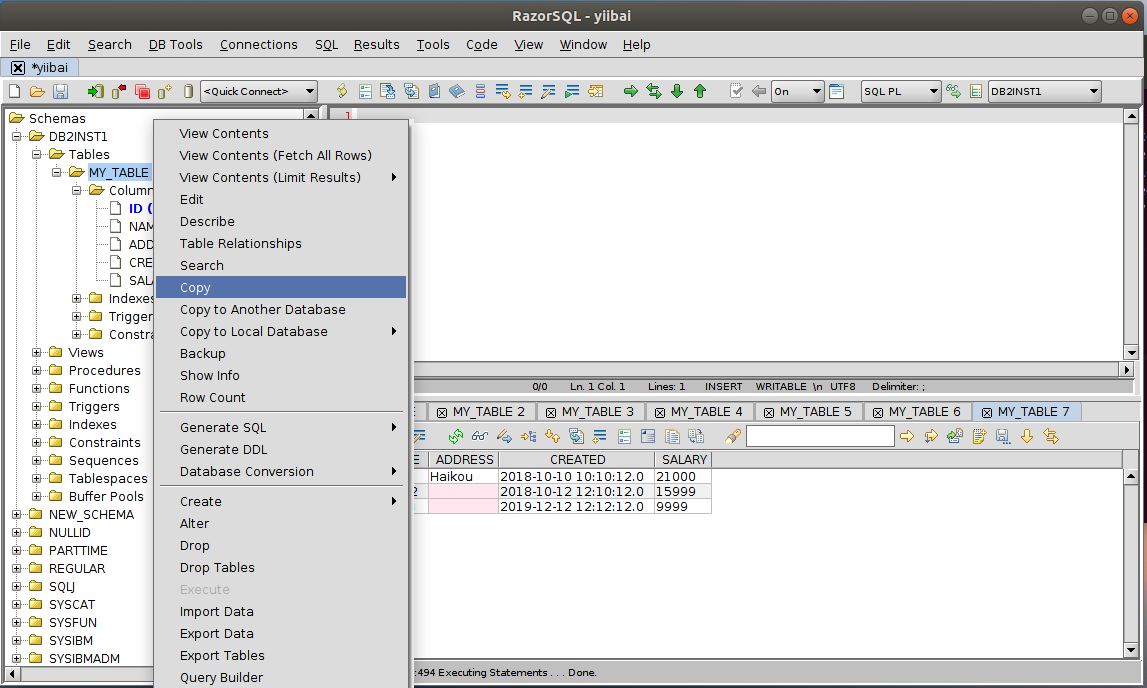Click the Open File folder icon
The image size is (1147, 688).
point(37,91)
